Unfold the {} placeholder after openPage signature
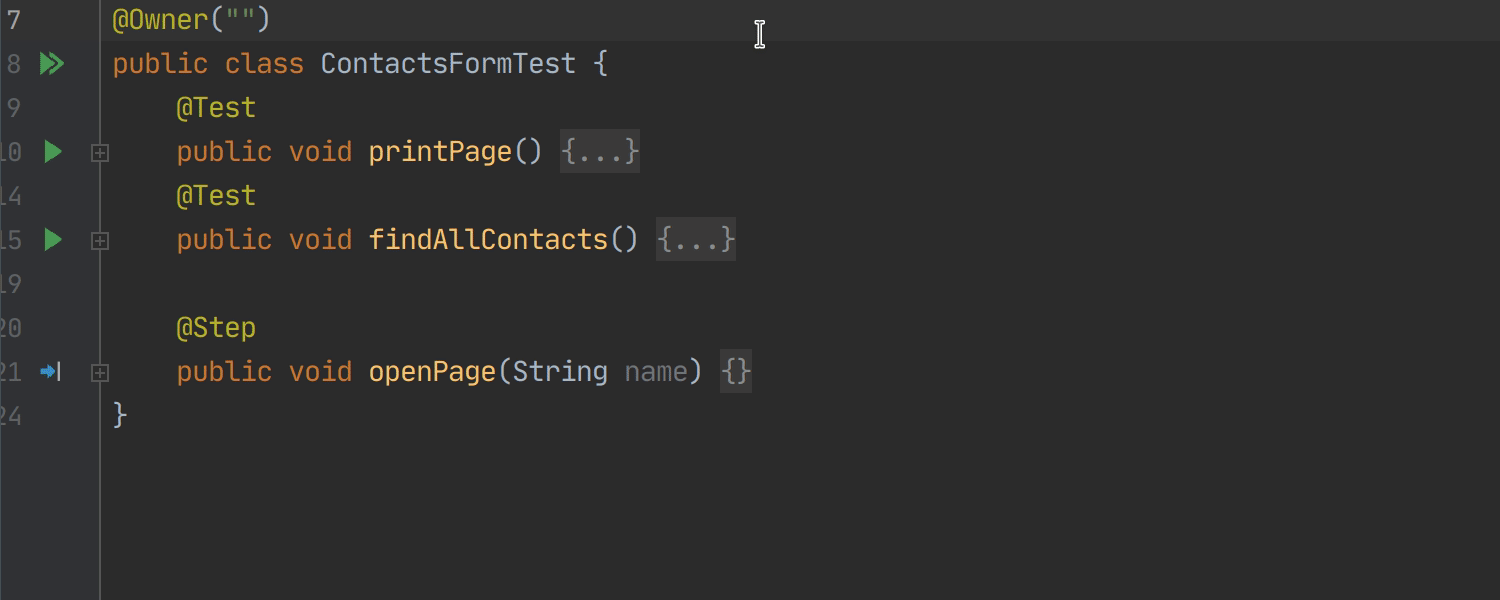 pyautogui.click(x=736, y=372)
